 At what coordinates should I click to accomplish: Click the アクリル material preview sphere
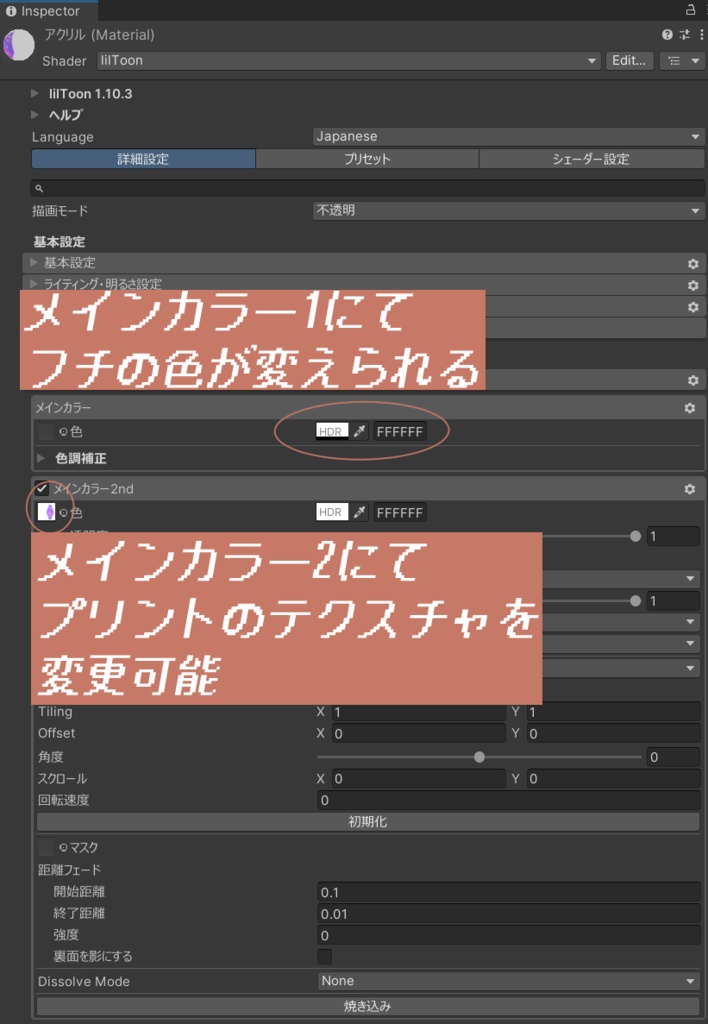(x=19, y=45)
